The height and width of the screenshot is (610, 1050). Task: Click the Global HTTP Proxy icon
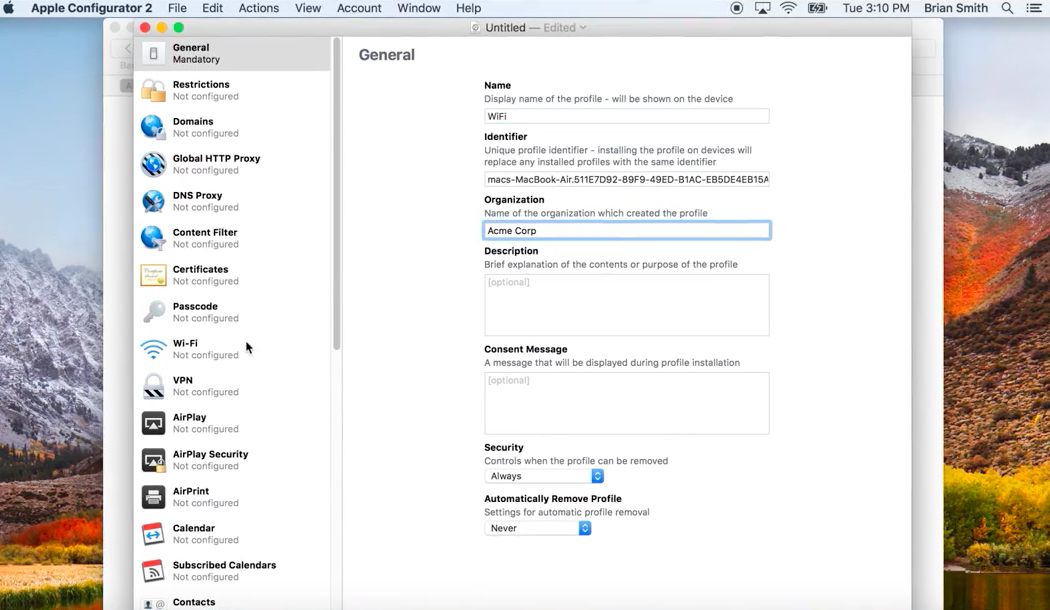click(x=153, y=164)
